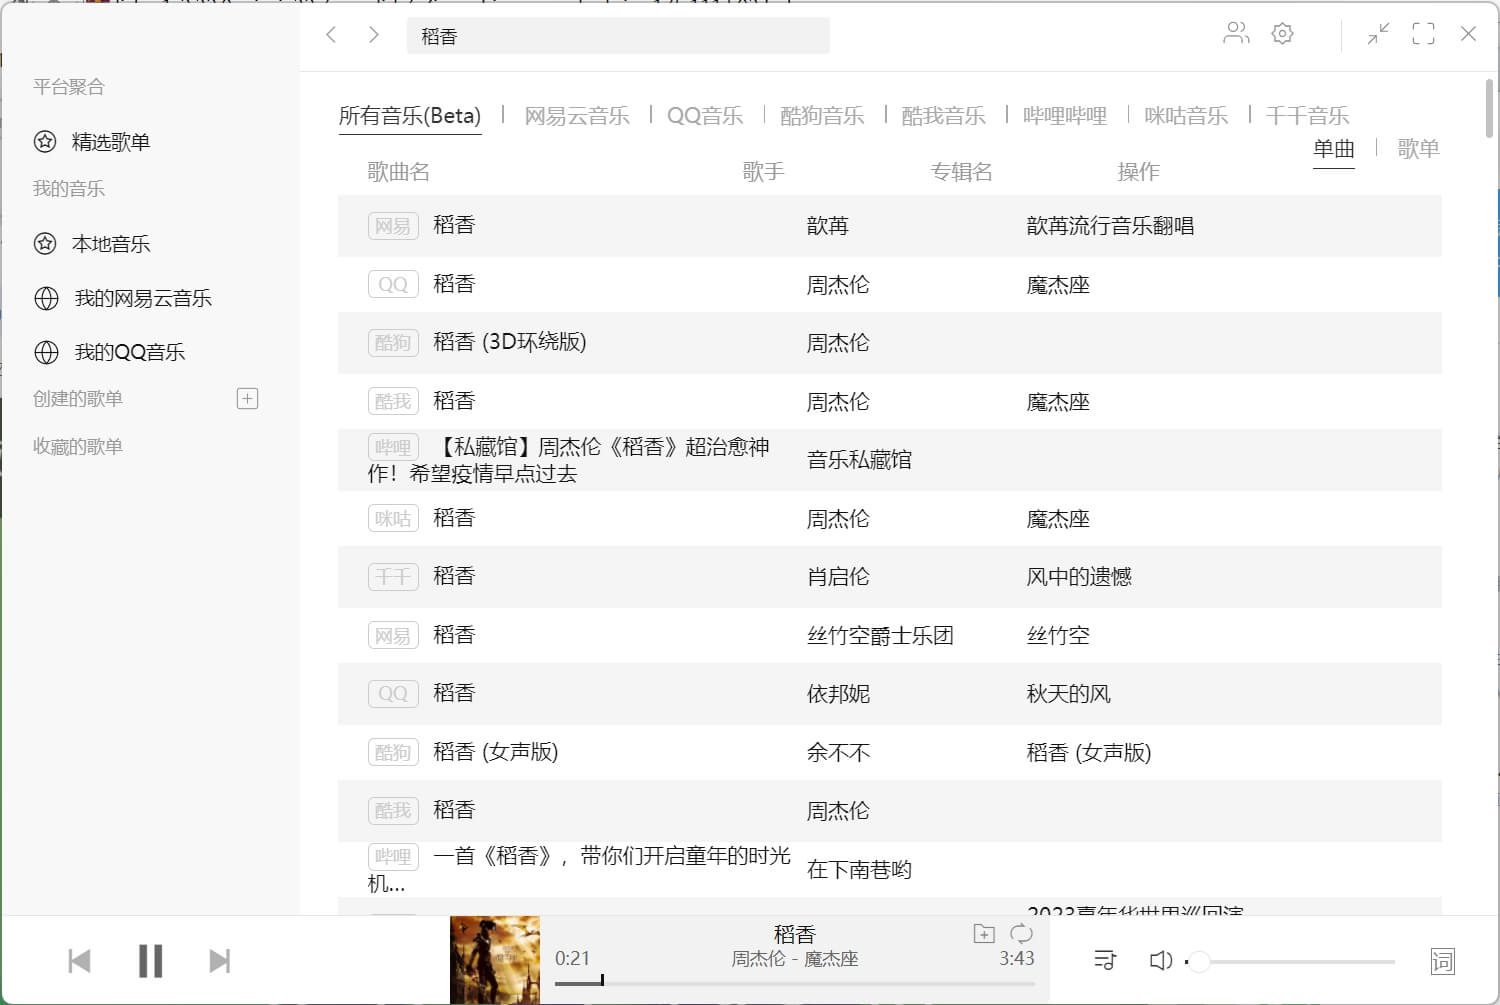Click the QQ source tag for 周杰伦's 稻香
This screenshot has height=1005, width=1500.
(393, 285)
